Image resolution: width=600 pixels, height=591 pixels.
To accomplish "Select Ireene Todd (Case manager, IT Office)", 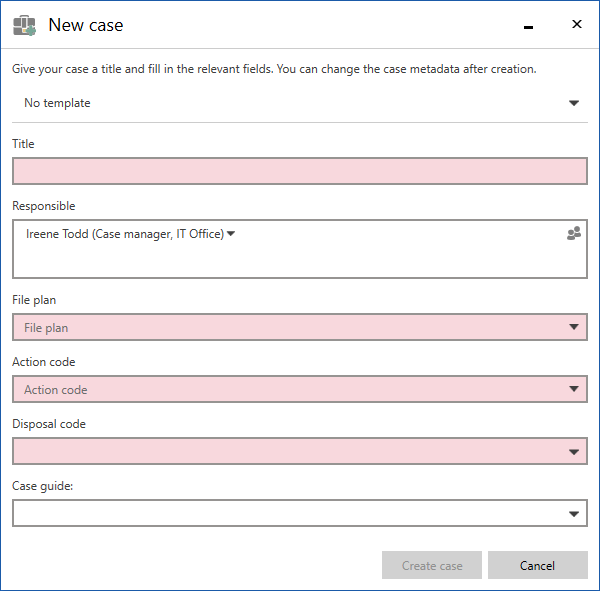I will click(x=125, y=234).
